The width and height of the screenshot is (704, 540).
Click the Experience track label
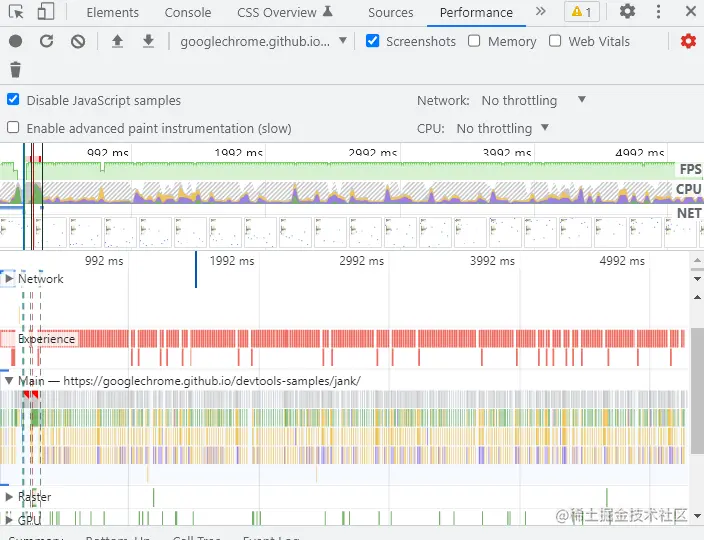coord(47,339)
